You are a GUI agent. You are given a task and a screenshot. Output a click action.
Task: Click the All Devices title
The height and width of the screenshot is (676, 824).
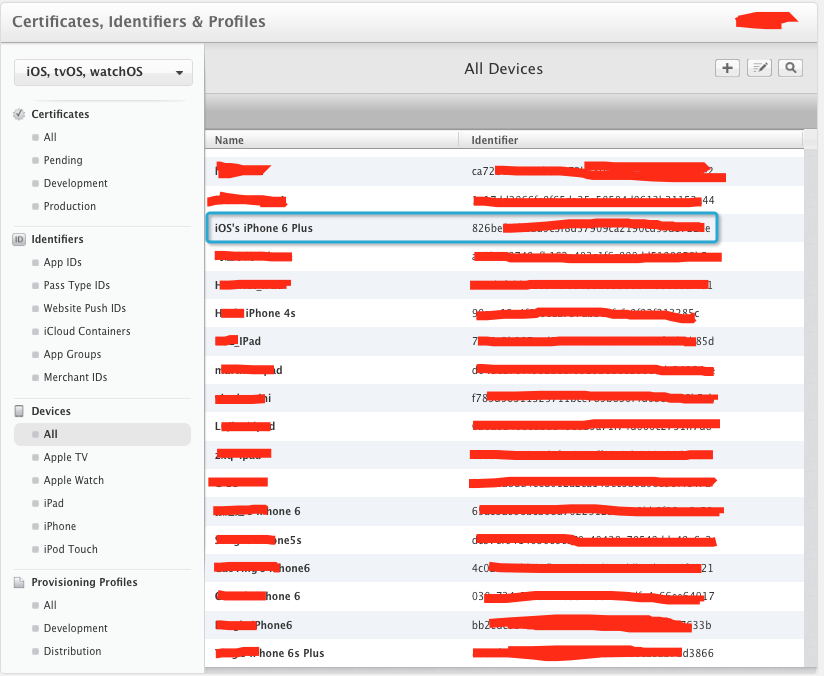[503, 69]
